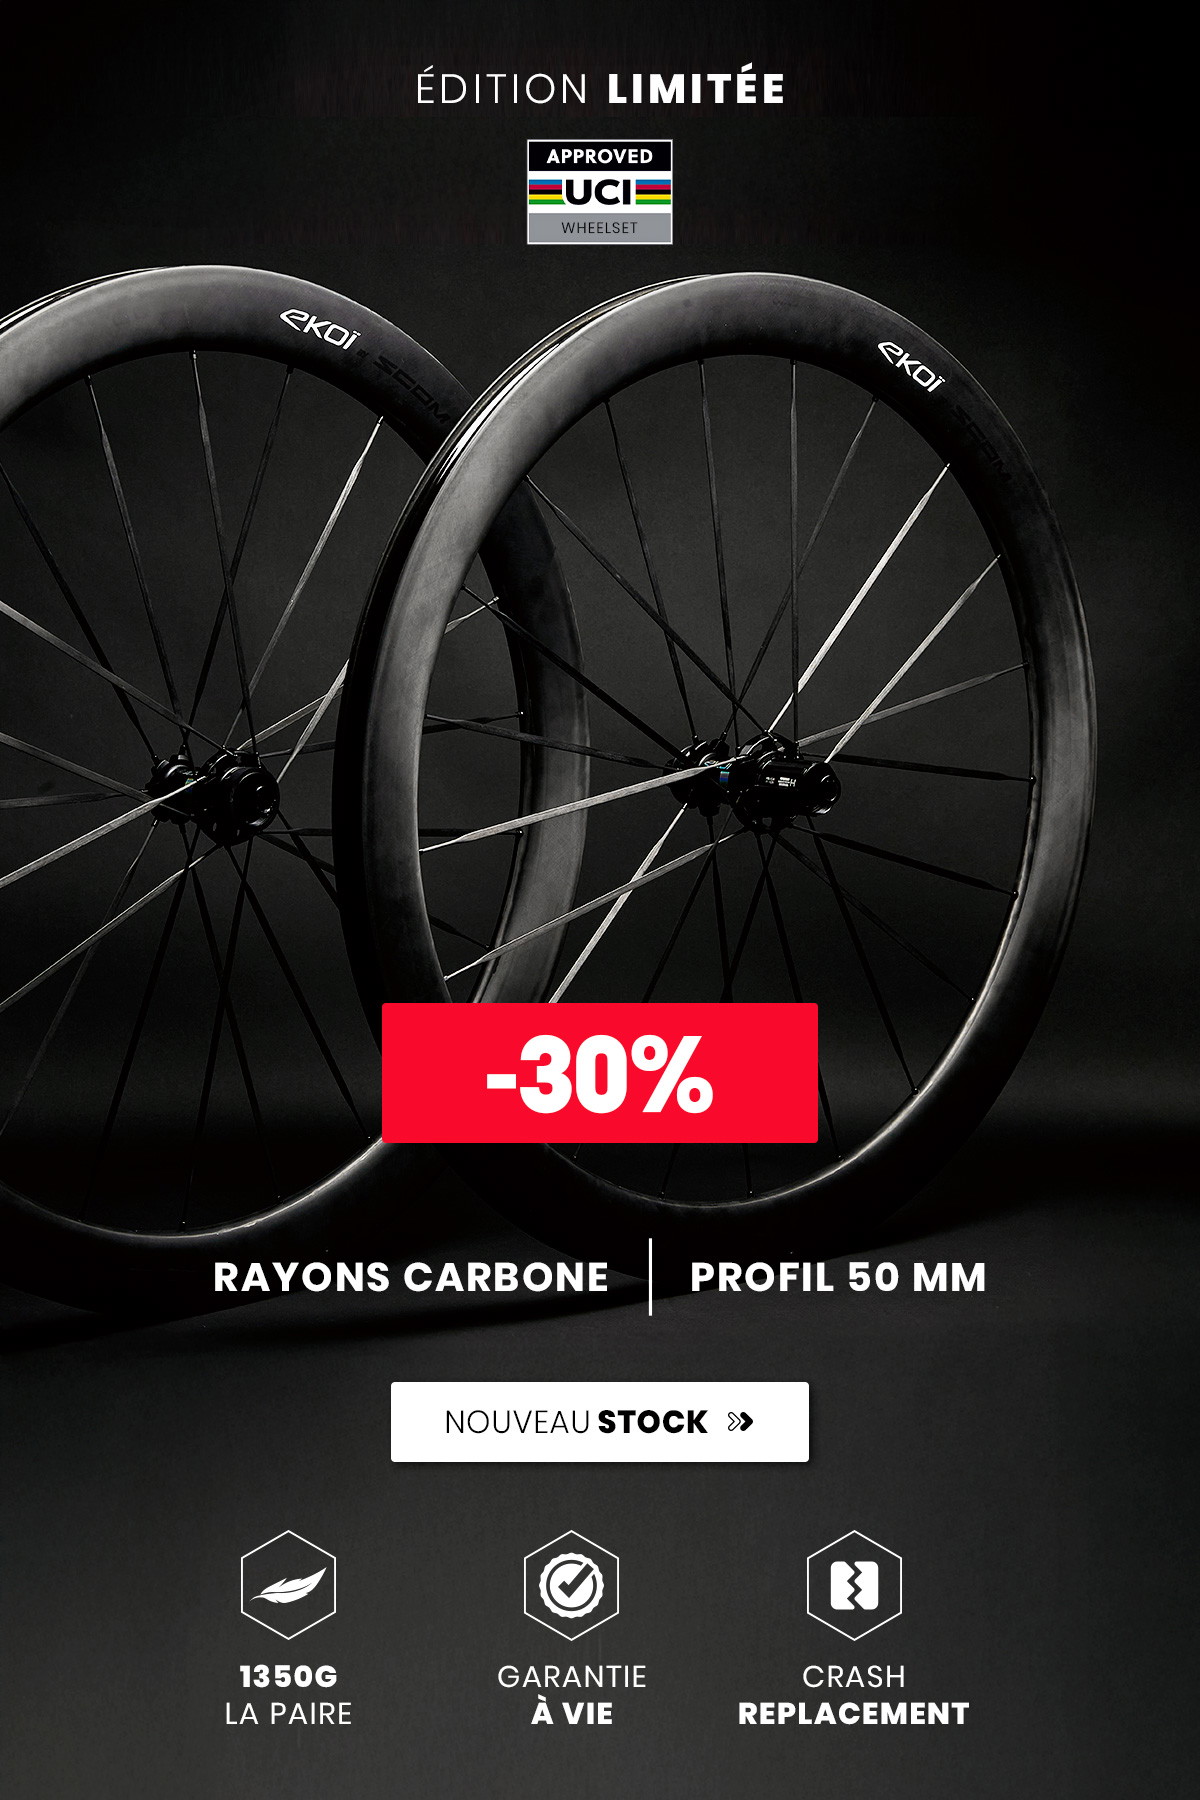
Task: Click the EKOI logo on the right wheel rim
Action: coord(911,366)
